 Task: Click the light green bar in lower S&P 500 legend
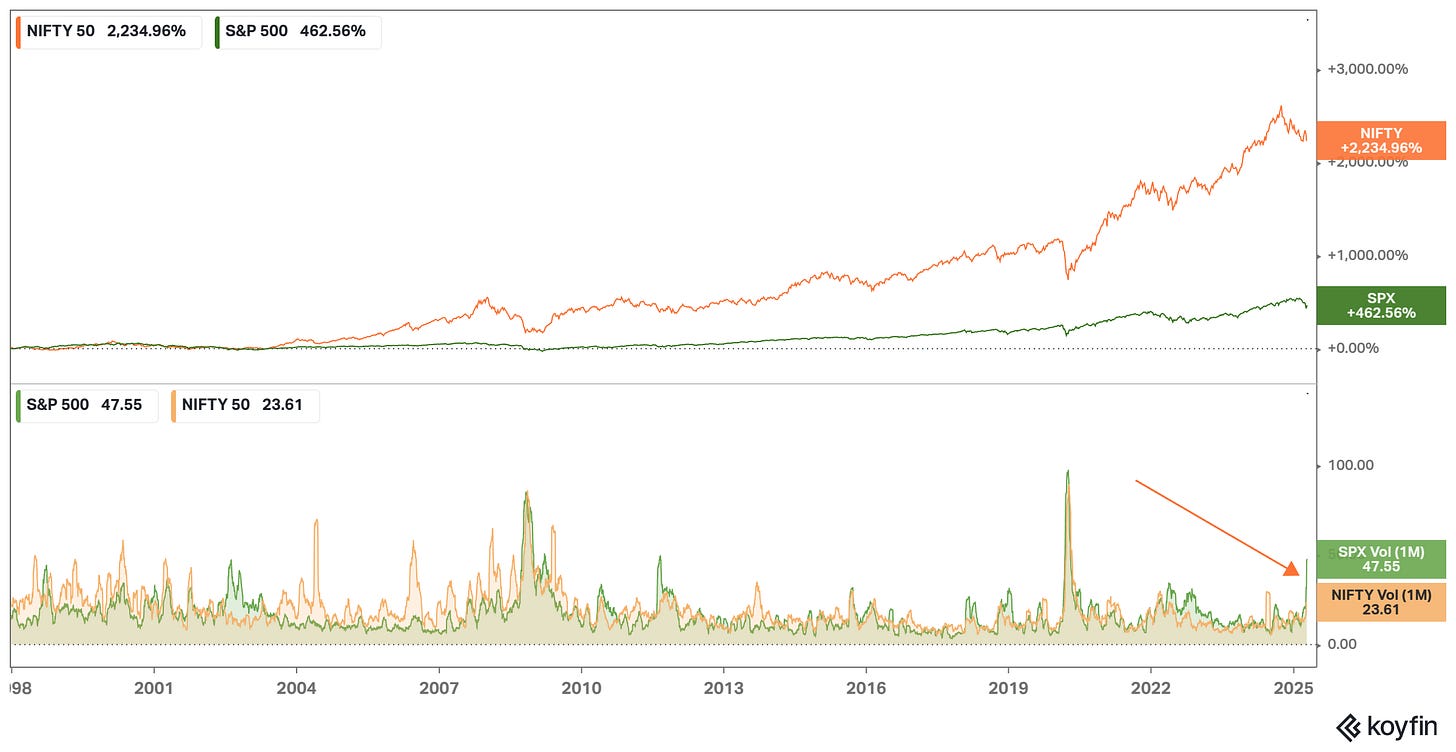coord(18,406)
